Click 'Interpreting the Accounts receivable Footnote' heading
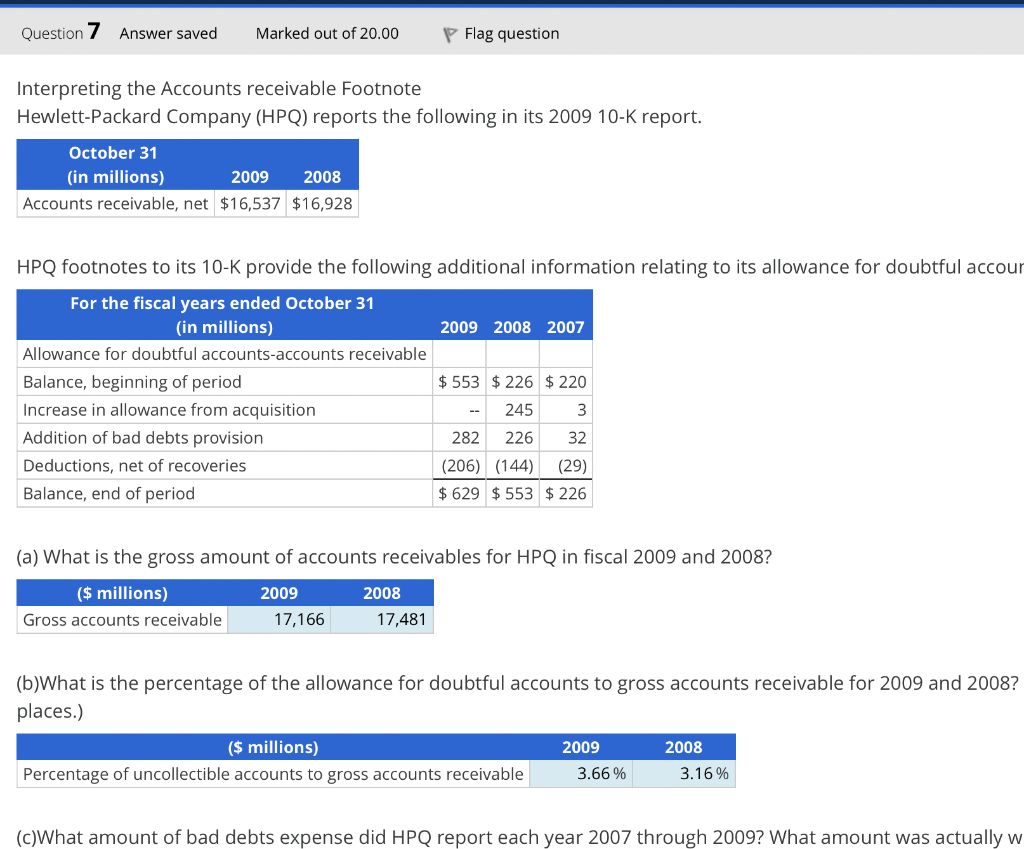1024x849 pixels. 219,88
